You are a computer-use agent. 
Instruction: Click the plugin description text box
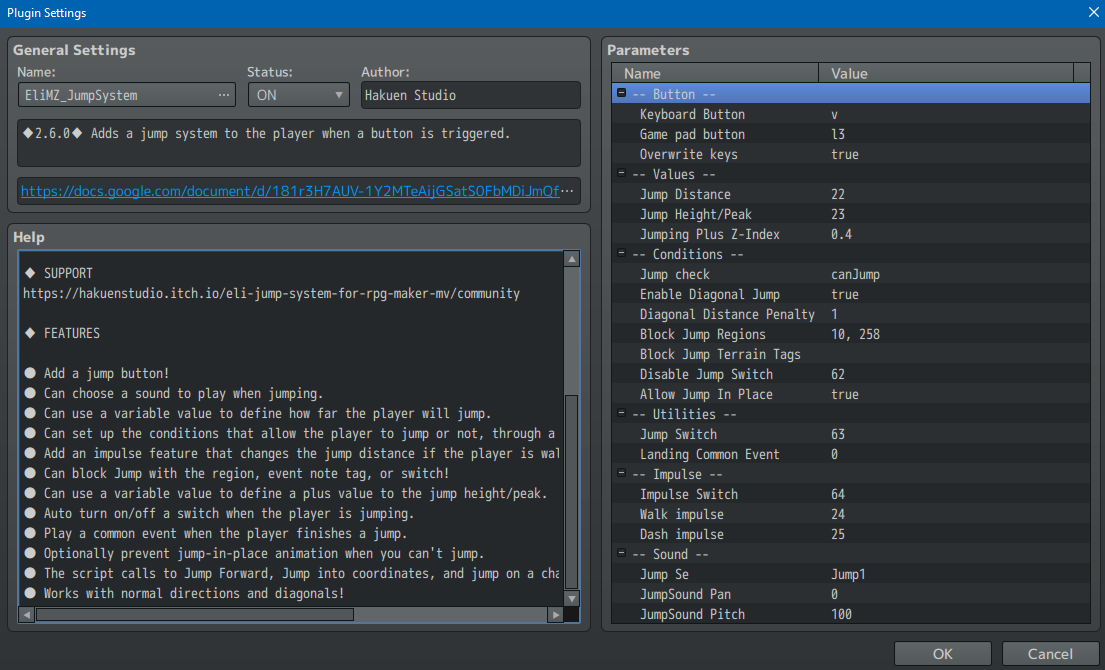click(x=299, y=143)
